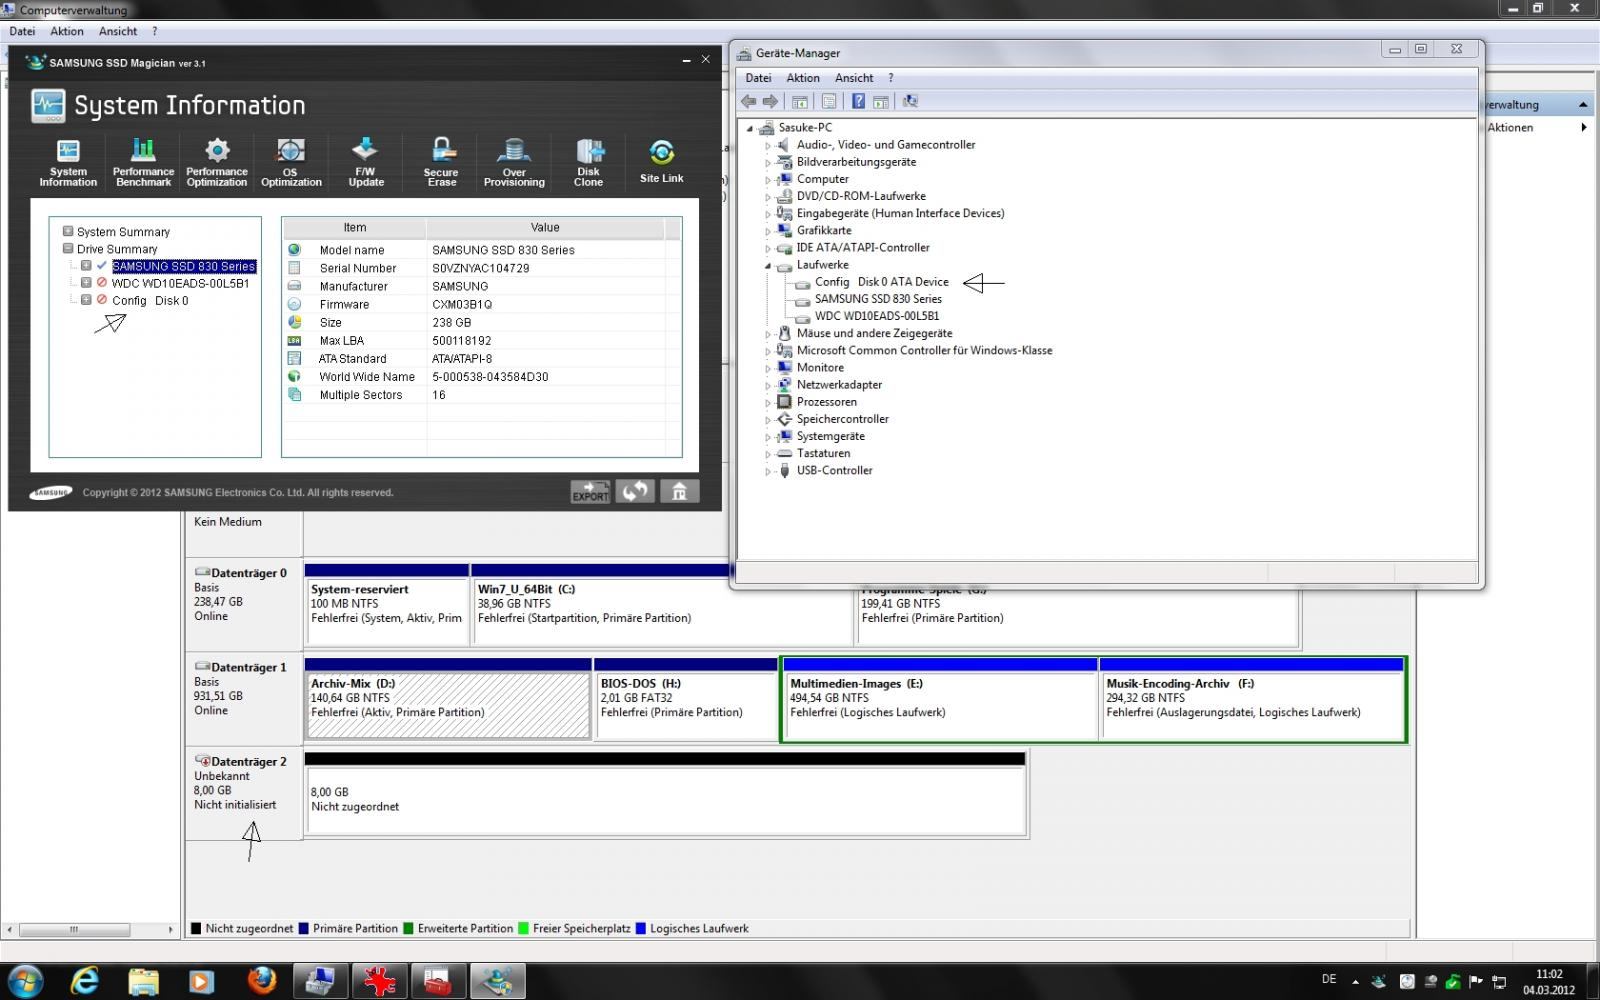
Task: Open the Site Link icon
Action: coord(661,162)
